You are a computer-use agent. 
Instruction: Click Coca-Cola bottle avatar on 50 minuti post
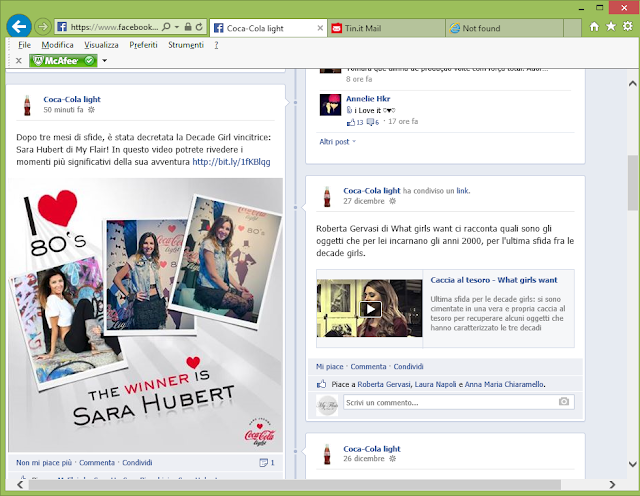click(27, 105)
